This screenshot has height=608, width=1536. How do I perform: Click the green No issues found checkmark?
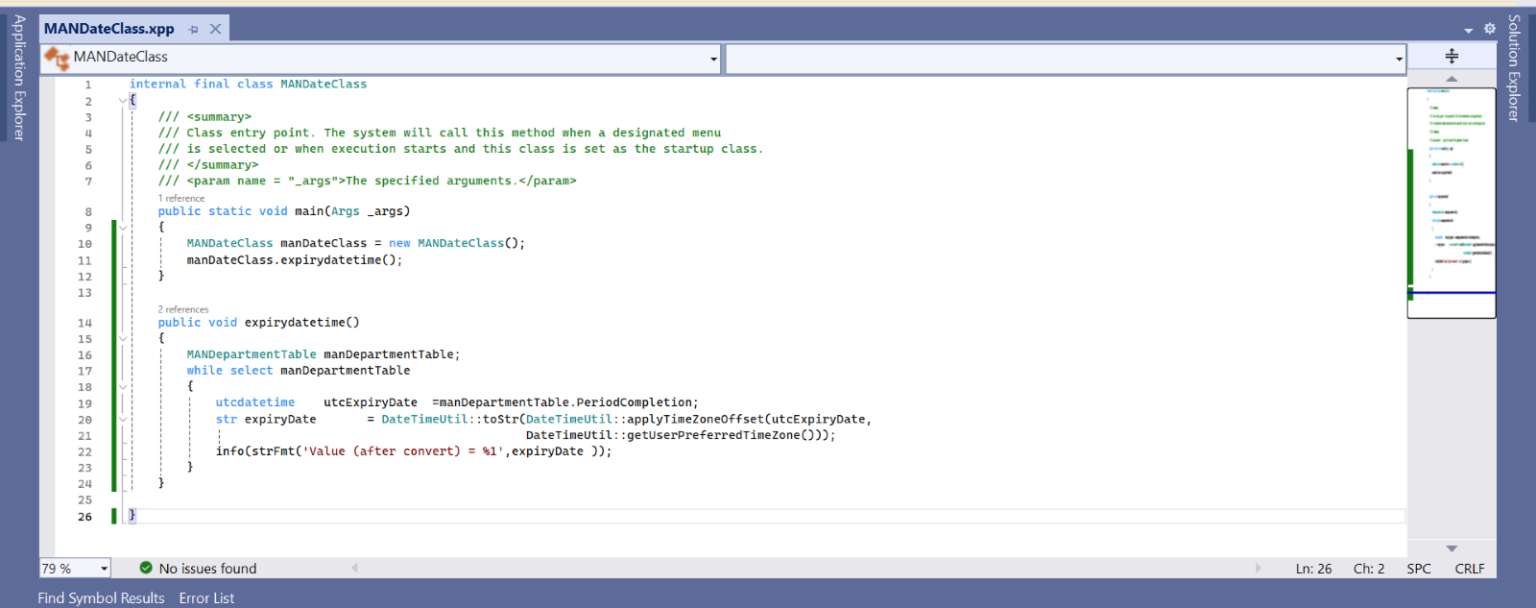point(146,568)
